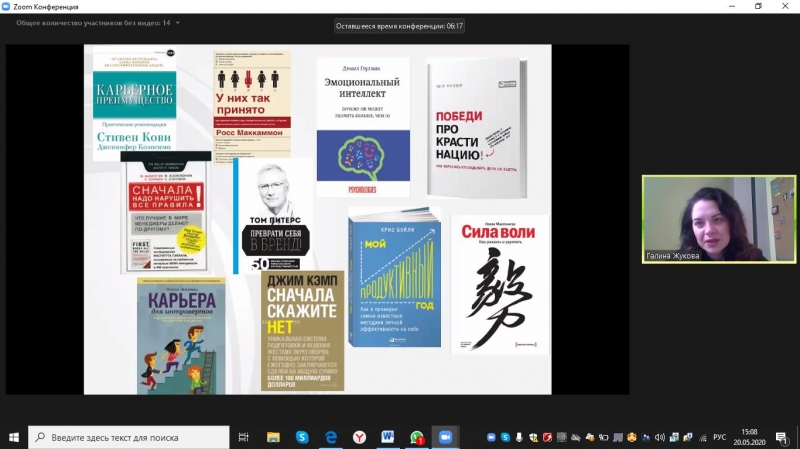
Task: Click the Zoom icon in system tray
Action: [491, 437]
